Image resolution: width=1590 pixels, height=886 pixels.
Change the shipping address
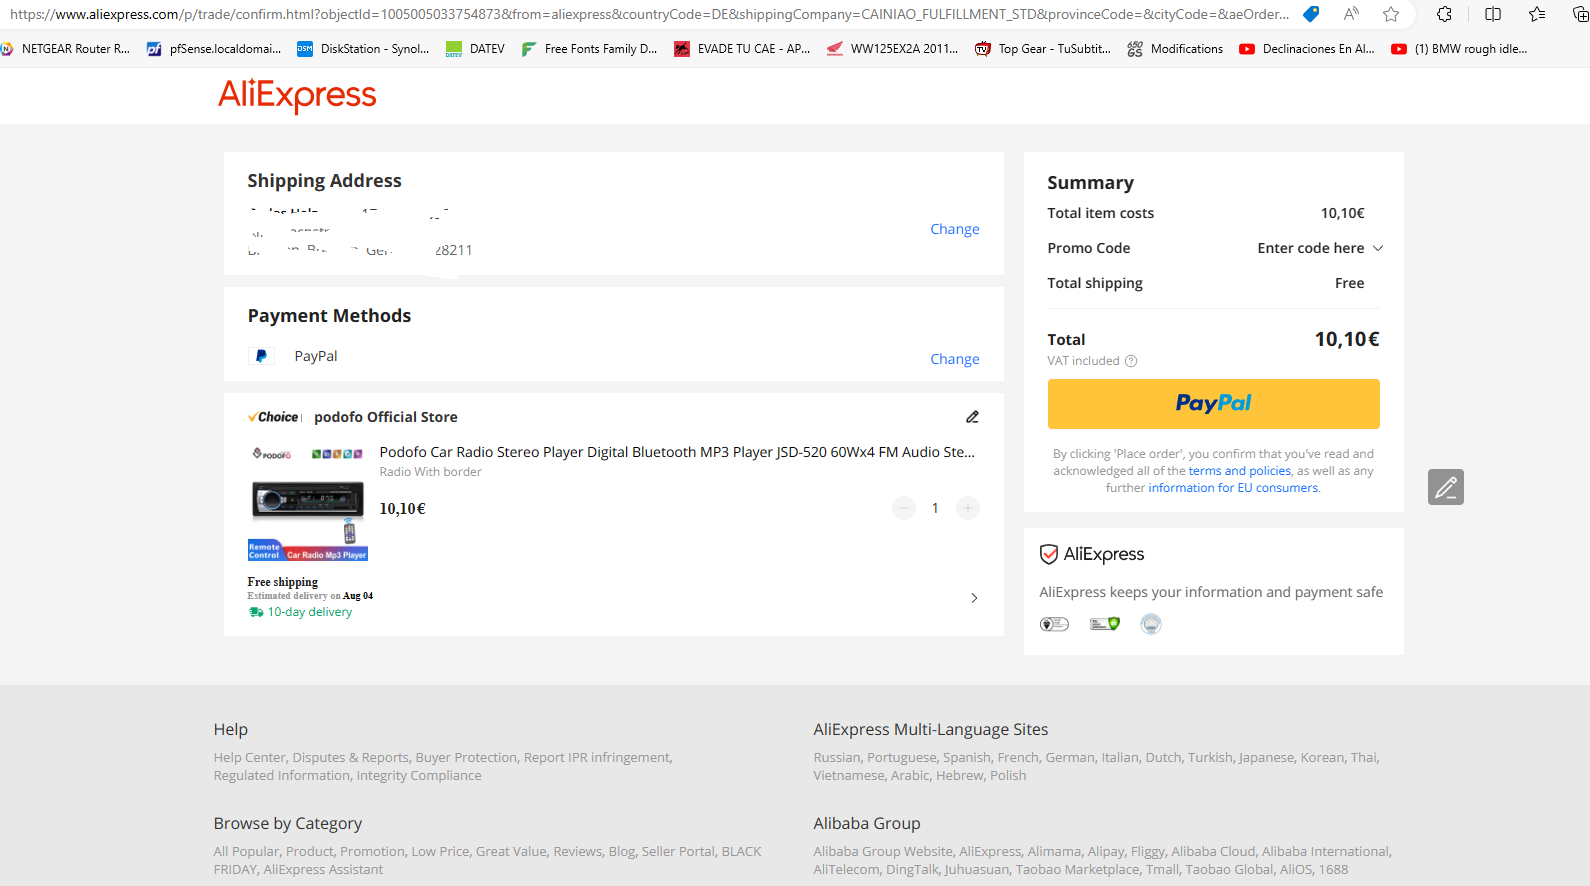(x=954, y=229)
